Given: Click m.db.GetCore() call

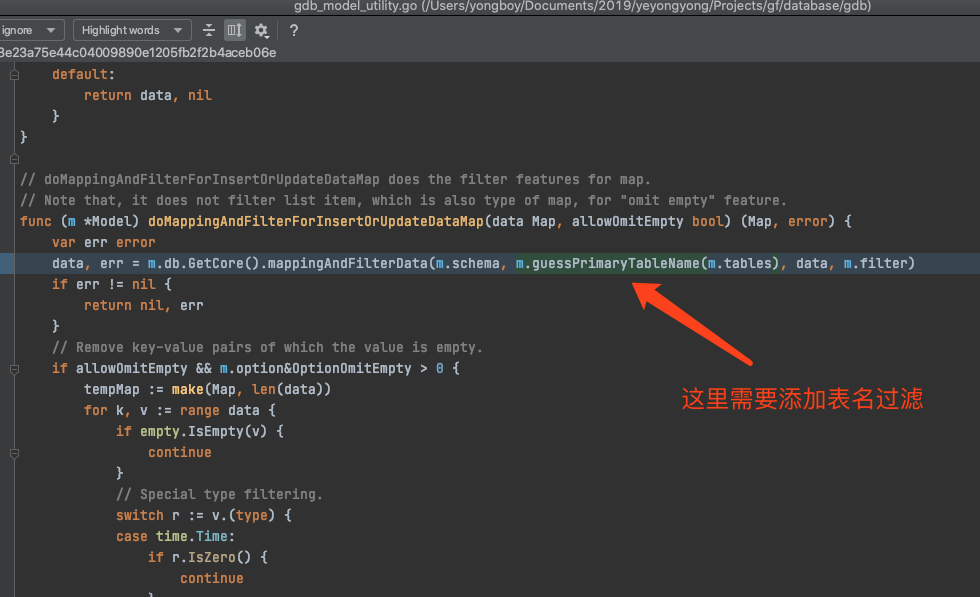Looking at the screenshot, I should point(203,263).
